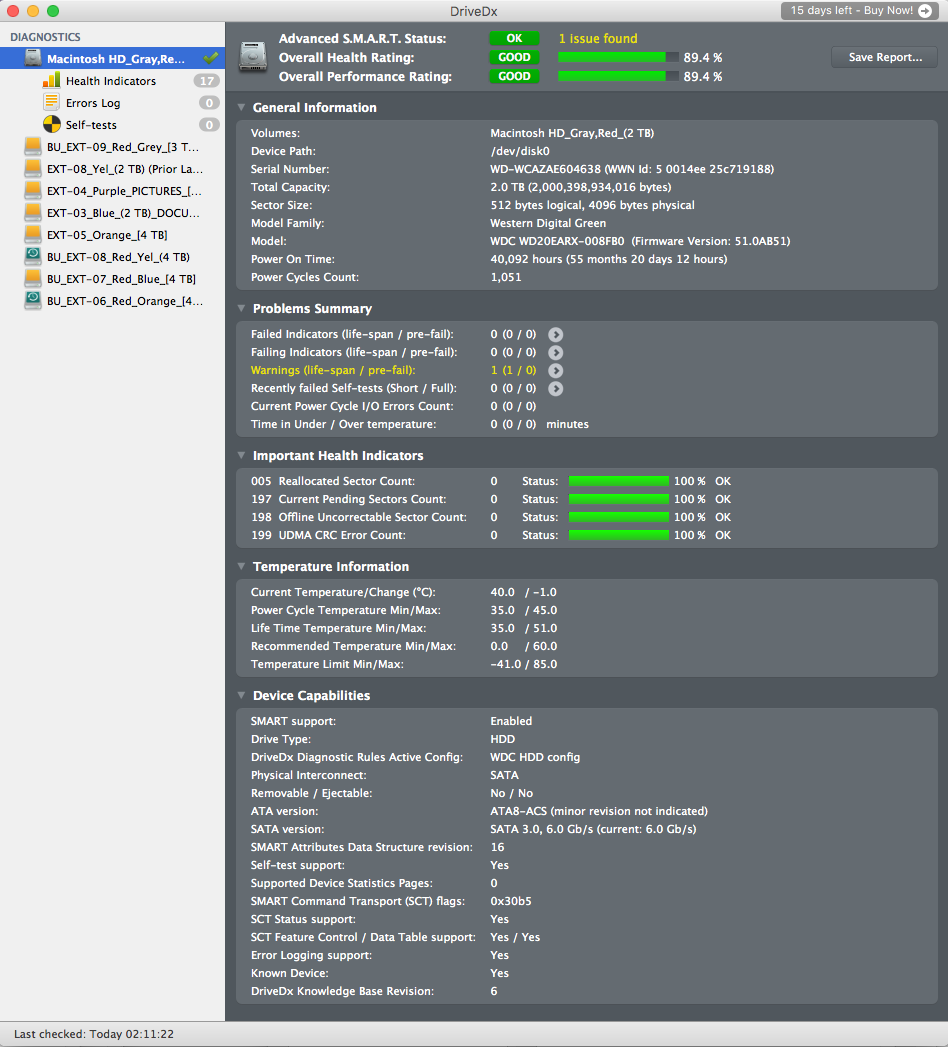Click the '0x30b5' SCT flags value
Screen dimensions: 948x1047
coord(511,901)
